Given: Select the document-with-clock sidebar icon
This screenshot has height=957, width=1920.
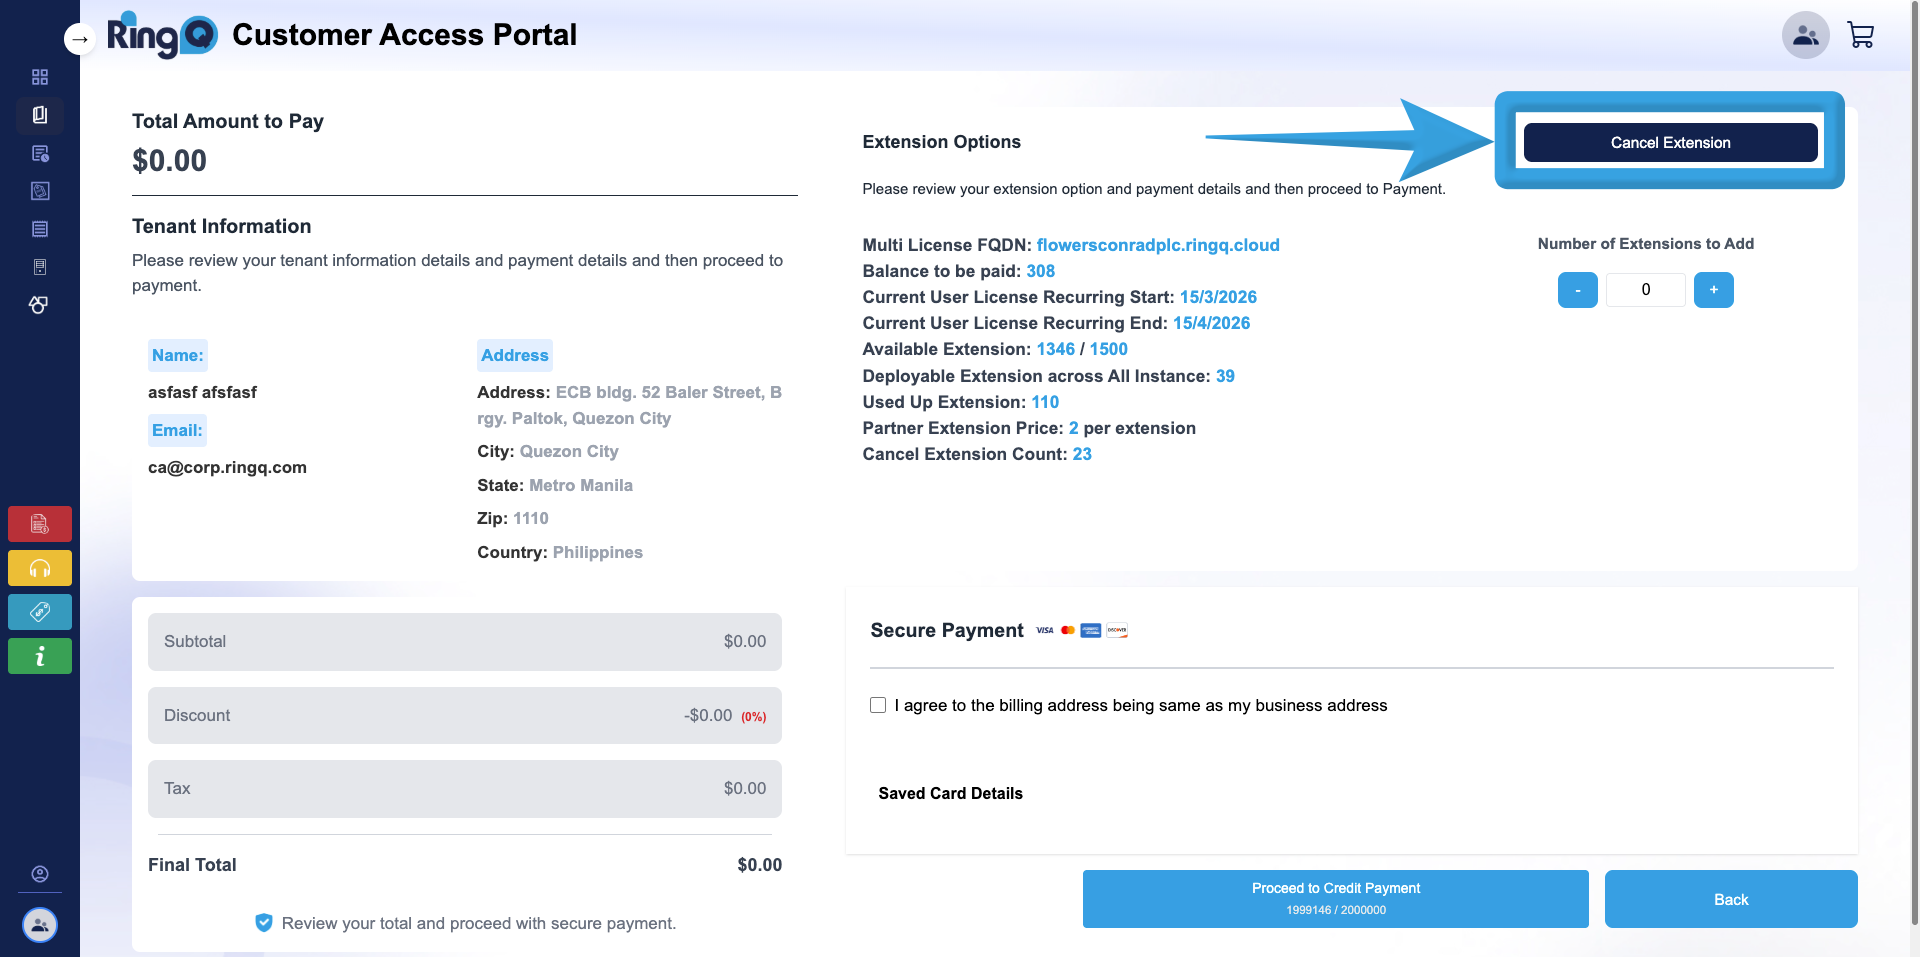Looking at the screenshot, I should coord(40,153).
